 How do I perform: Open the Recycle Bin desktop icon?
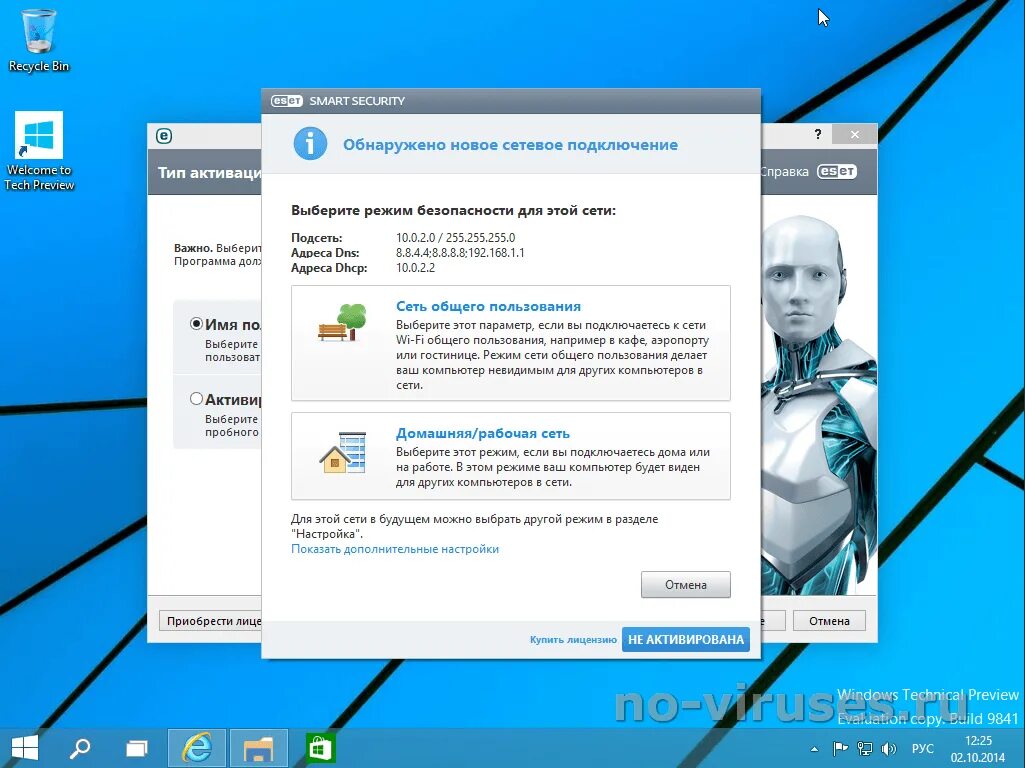point(39,41)
